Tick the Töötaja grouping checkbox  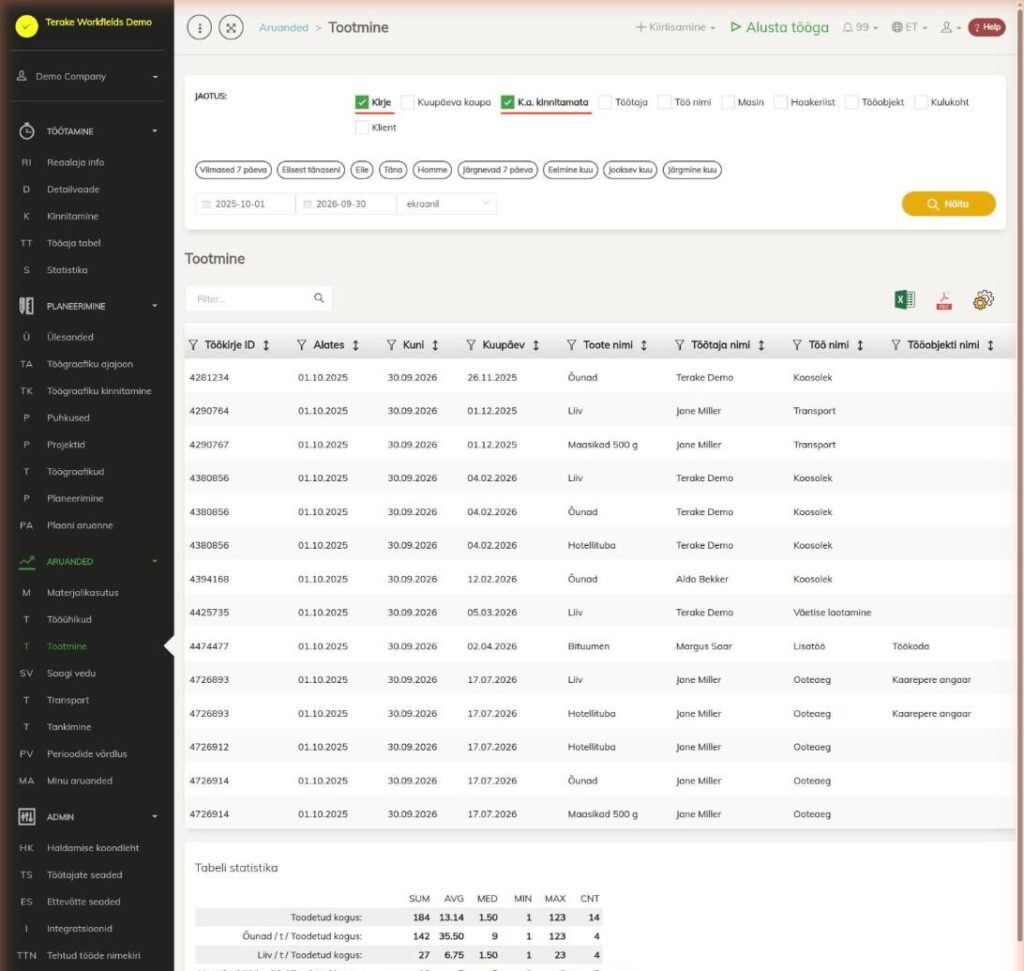coord(605,102)
